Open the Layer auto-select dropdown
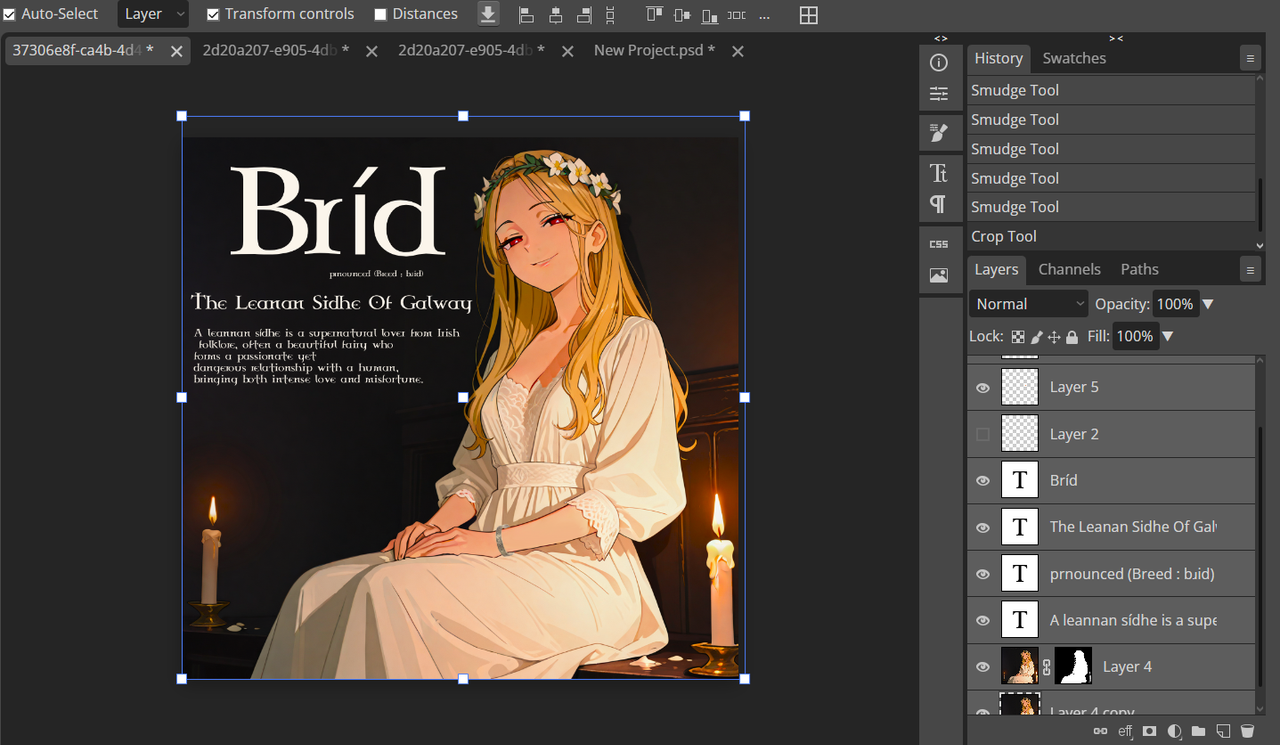The width and height of the screenshot is (1280, 745). click(153, 14)
